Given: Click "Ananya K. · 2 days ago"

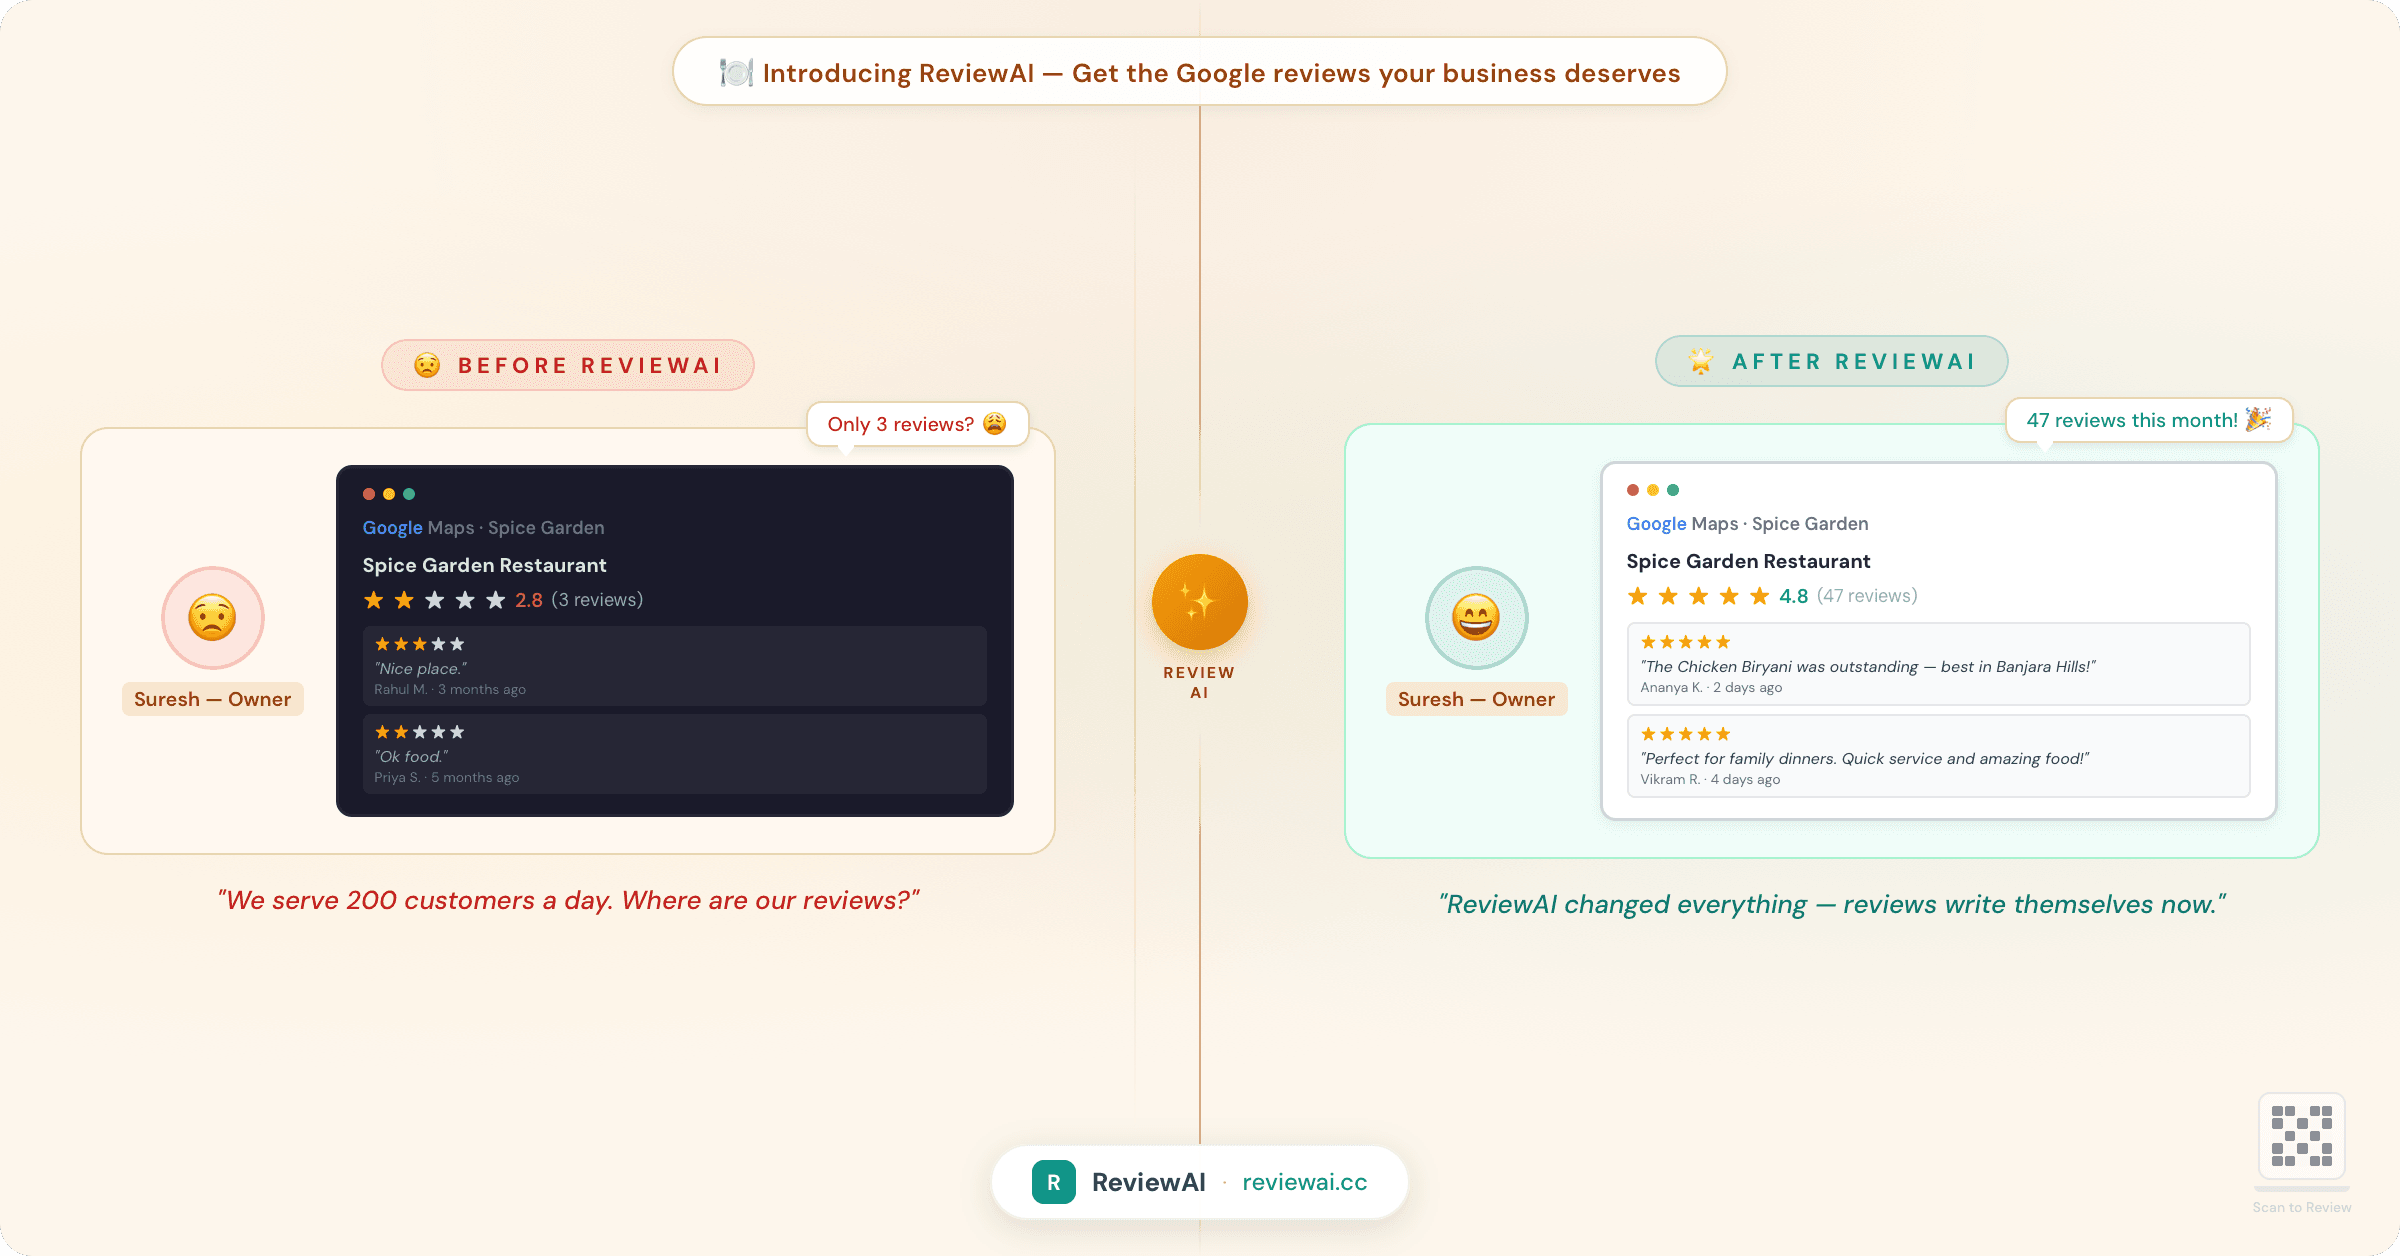Looking at the screenshot, I should [1711, 688].
